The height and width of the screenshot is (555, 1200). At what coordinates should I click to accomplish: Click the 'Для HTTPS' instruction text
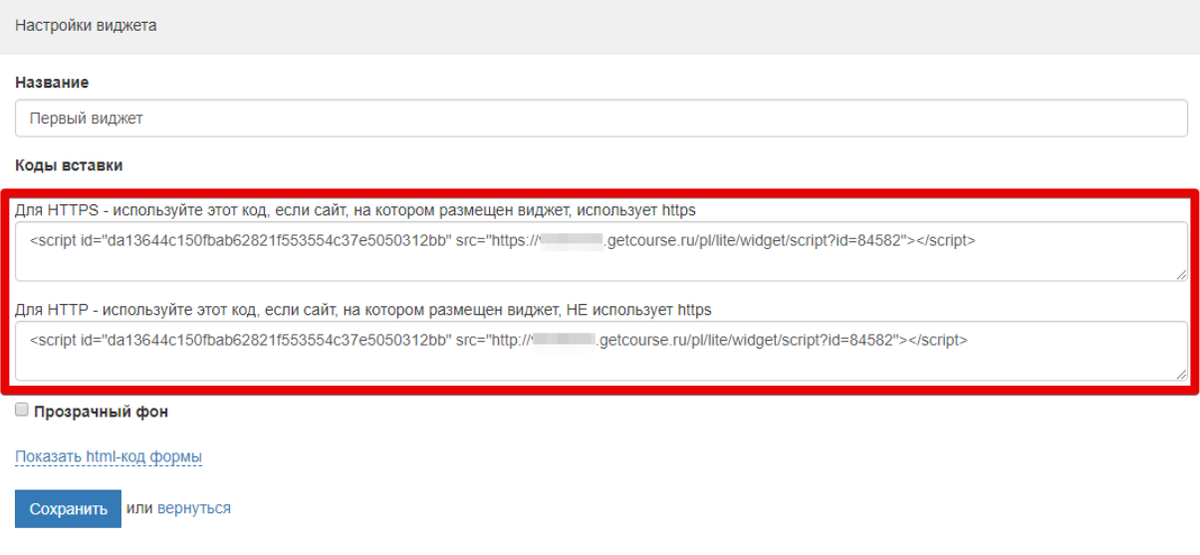click(x=355, y=210)
